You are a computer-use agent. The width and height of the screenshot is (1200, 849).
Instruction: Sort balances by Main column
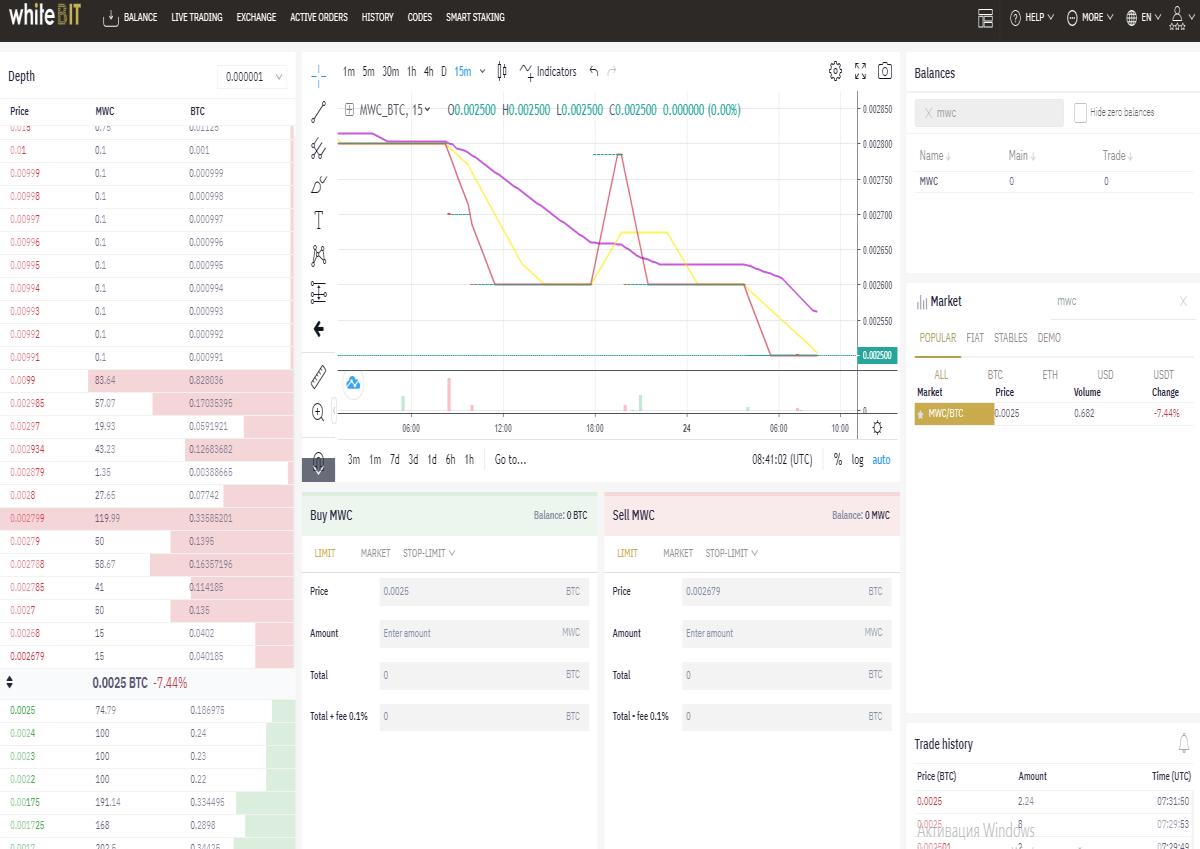(x=1022, y=156)
